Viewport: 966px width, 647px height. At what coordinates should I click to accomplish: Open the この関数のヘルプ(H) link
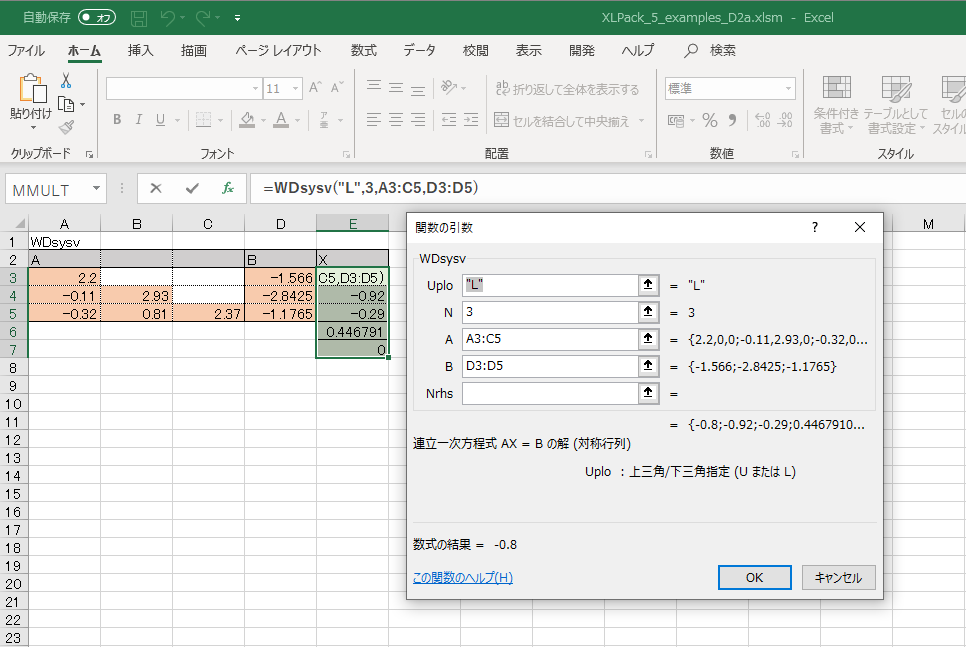[x=462, y=578]
